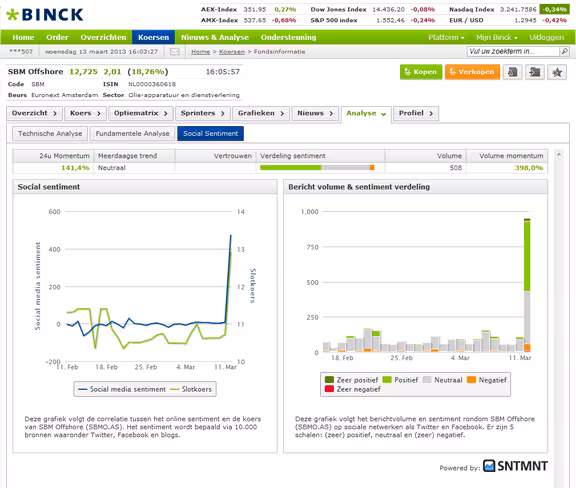
Task: Click the 398,0% volume momentum value
Action: tap(529, 168)
